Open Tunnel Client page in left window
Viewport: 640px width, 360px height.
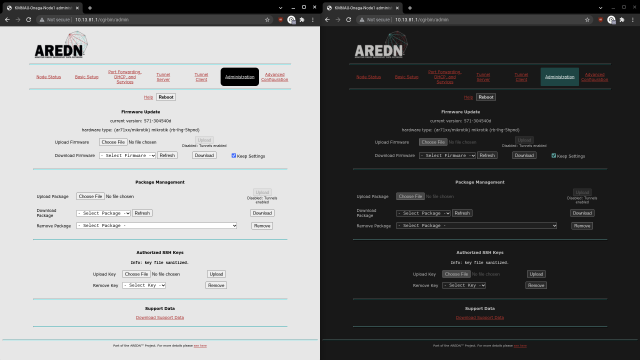pyautogui.click(x=201, y=77)
